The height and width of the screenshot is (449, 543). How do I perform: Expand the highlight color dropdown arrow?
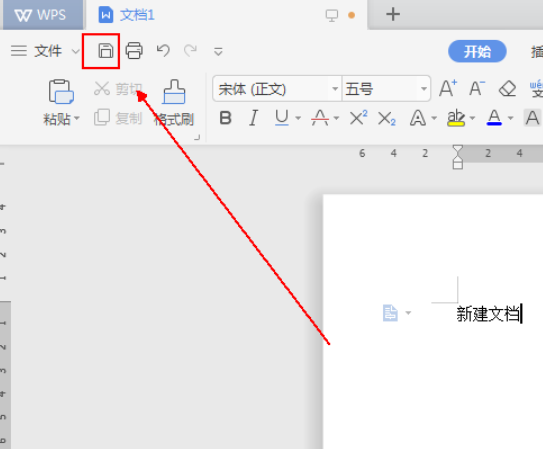[x=472, y=118]
